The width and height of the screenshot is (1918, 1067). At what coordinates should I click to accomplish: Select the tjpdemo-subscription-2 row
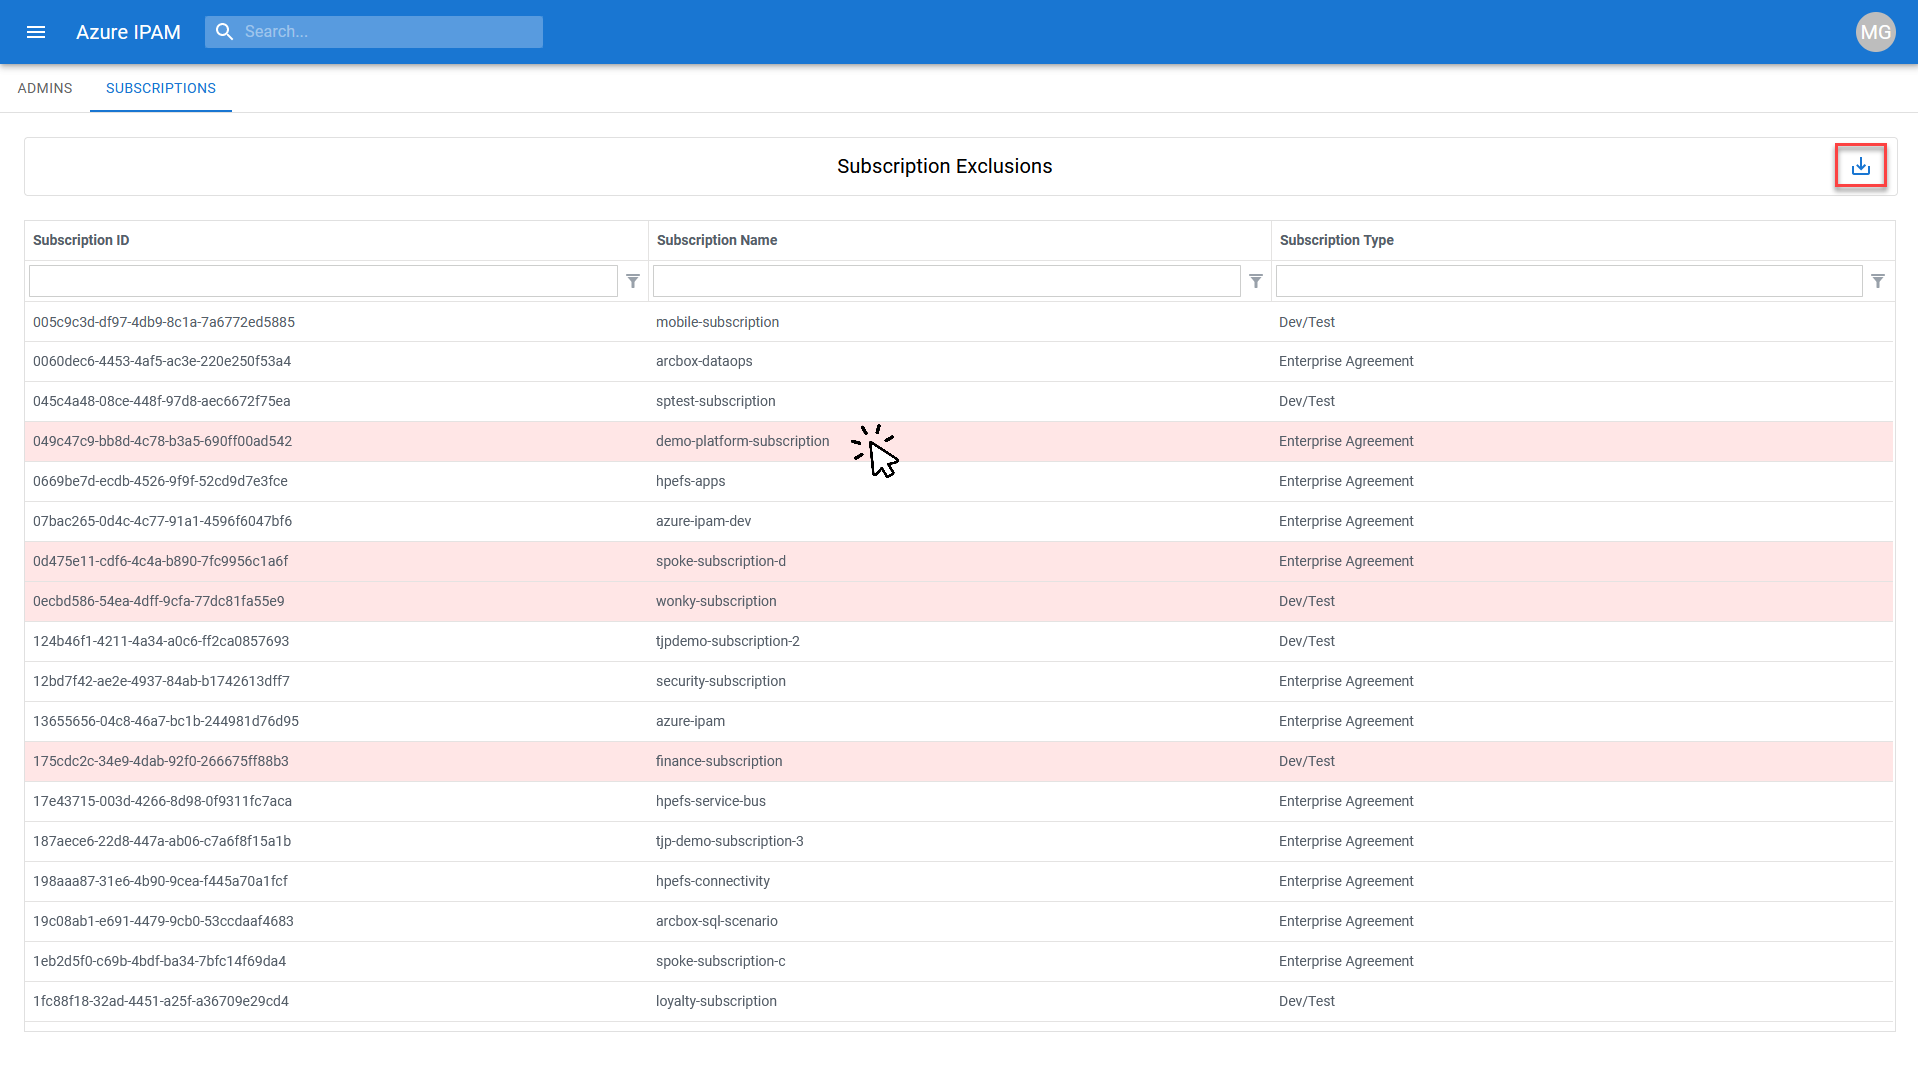click(959, 641)
